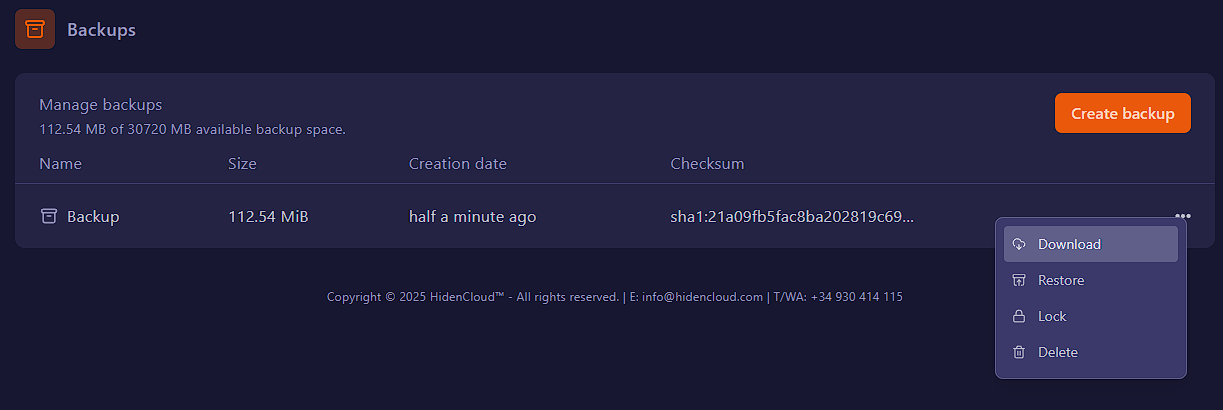The width and height of the screenshot is (1223, 410).
Task: Select the sha1 checksum value of the backup
Action: point(791,216)
